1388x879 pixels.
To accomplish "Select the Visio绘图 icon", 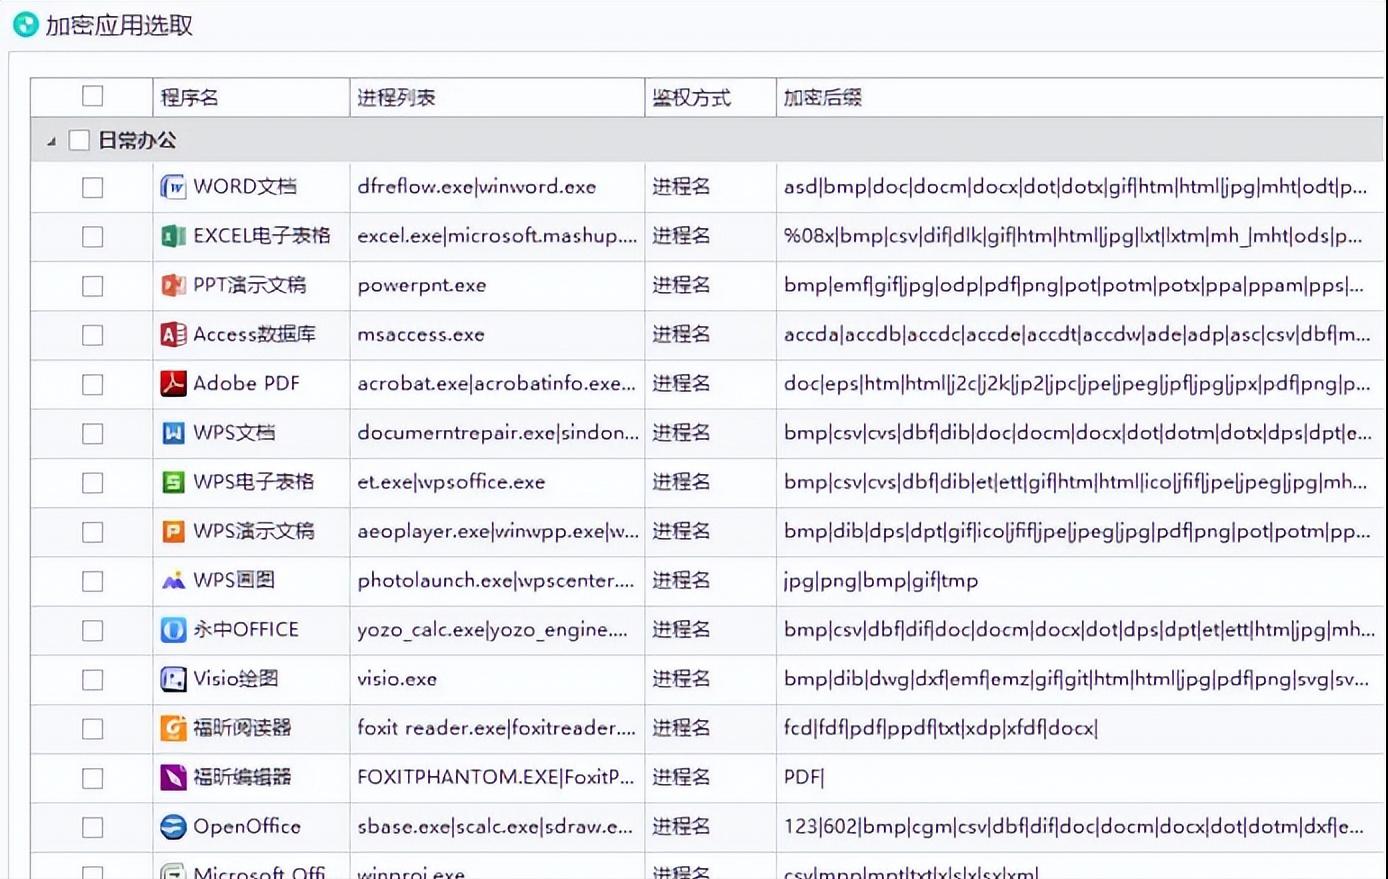I will pyautogui.click(x=174, y=679).
